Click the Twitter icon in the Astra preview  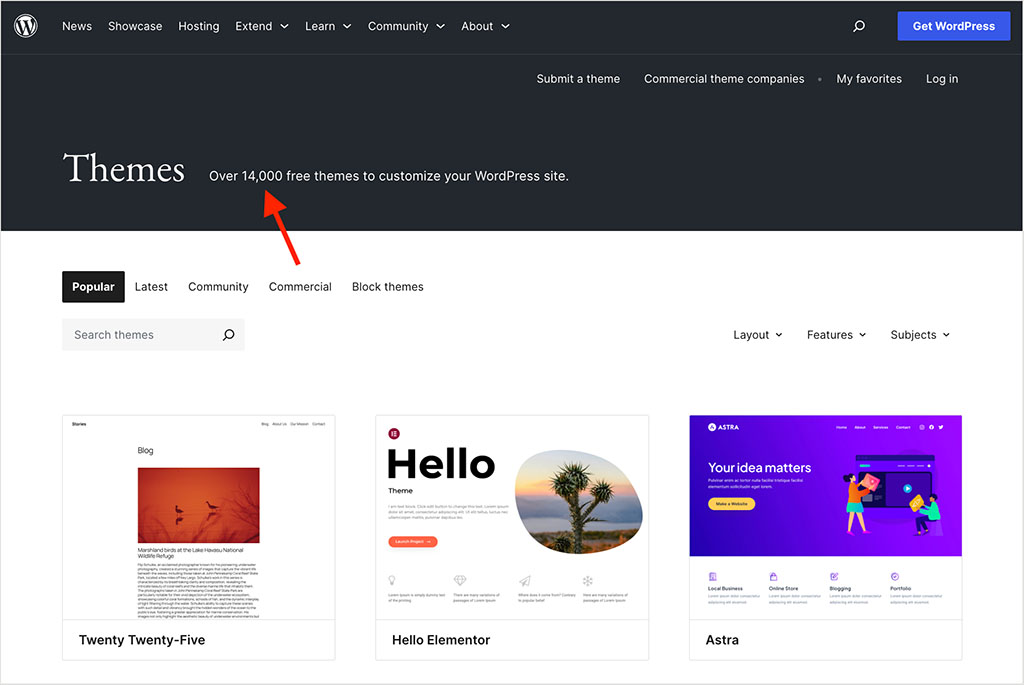940,427
